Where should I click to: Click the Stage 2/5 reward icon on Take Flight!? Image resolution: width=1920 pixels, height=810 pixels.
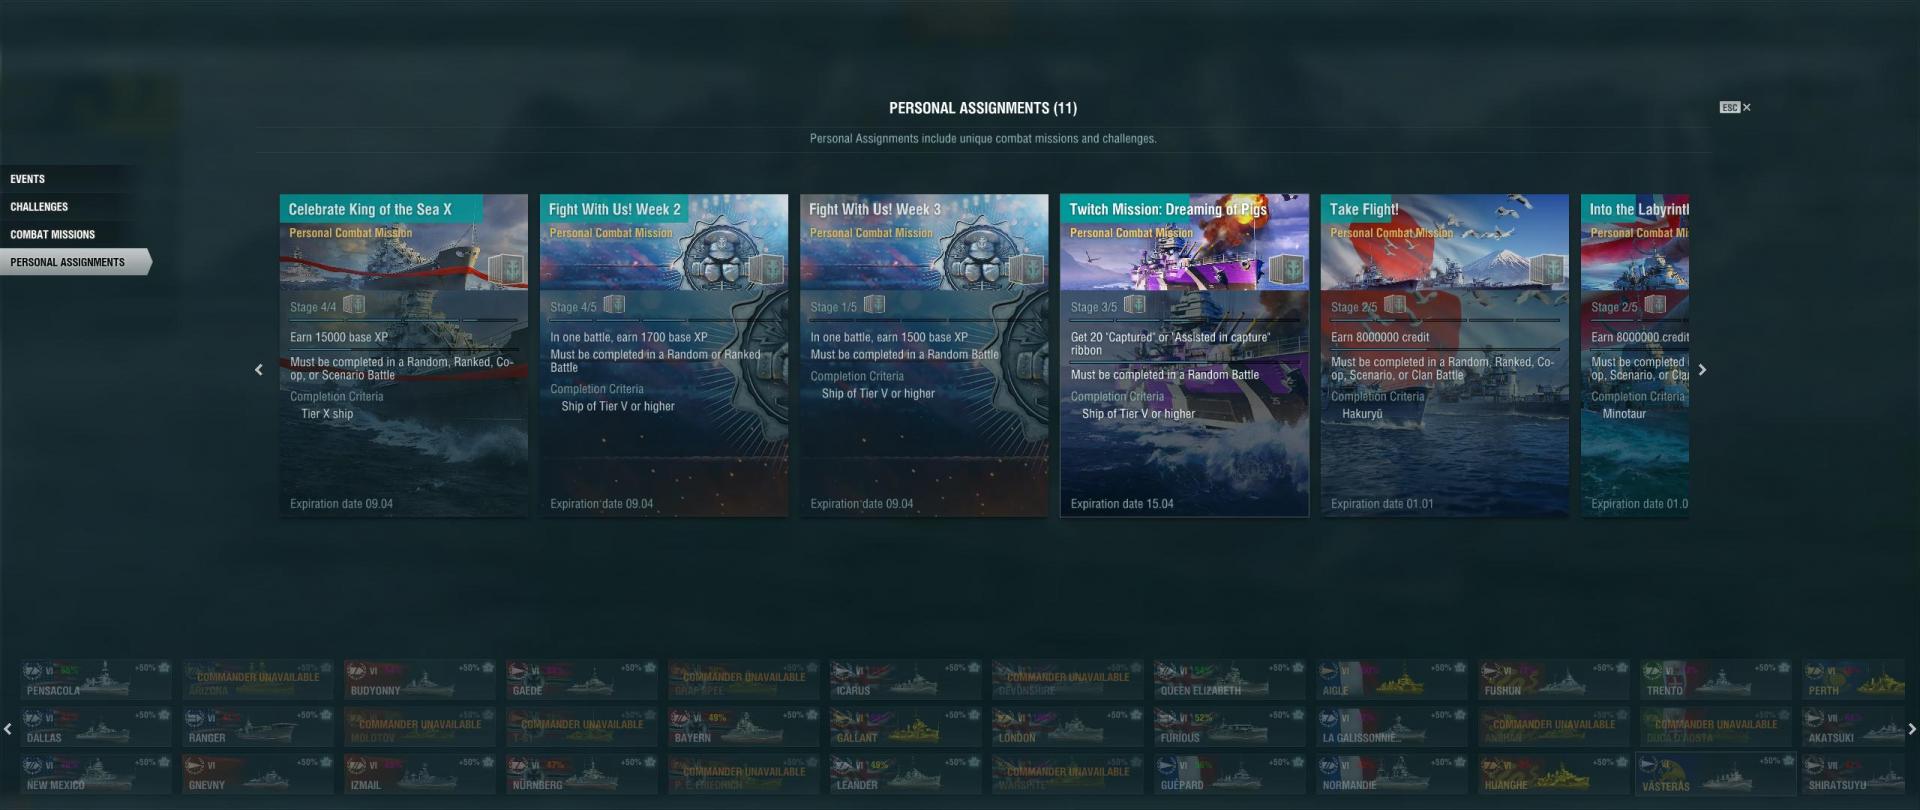[1394, 304]
